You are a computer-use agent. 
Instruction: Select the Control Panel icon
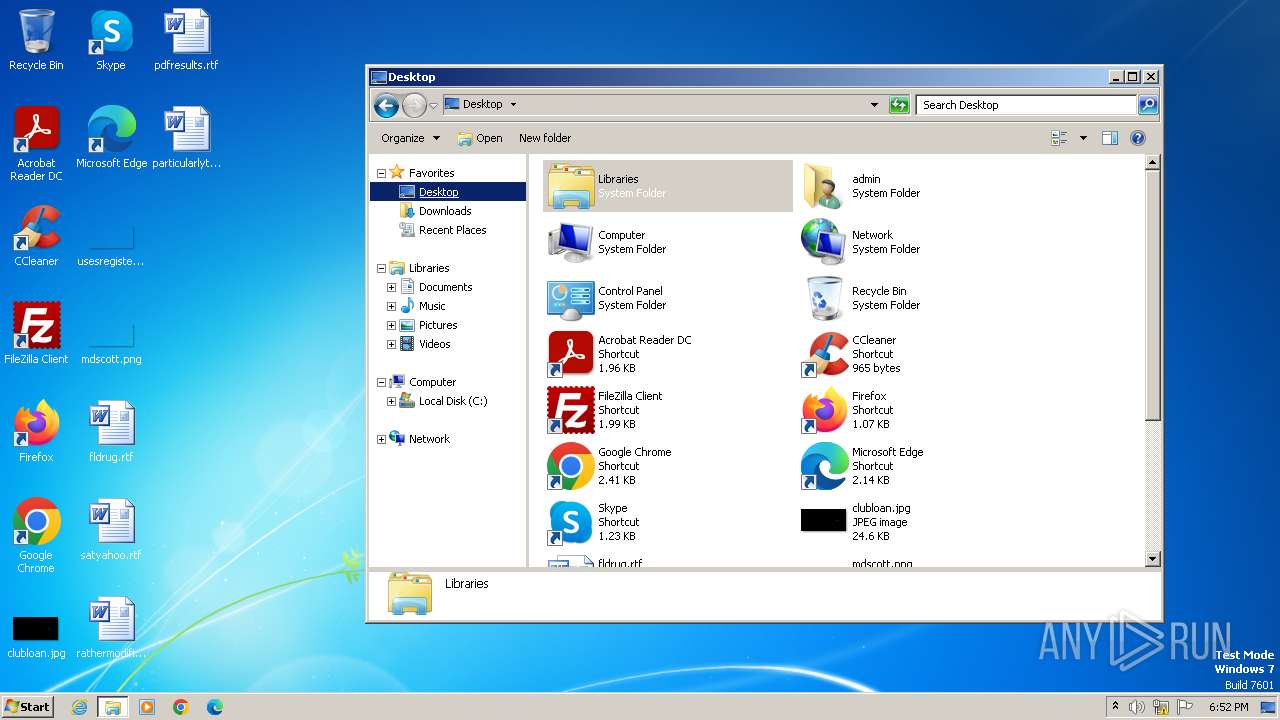[x=571, y=298]
